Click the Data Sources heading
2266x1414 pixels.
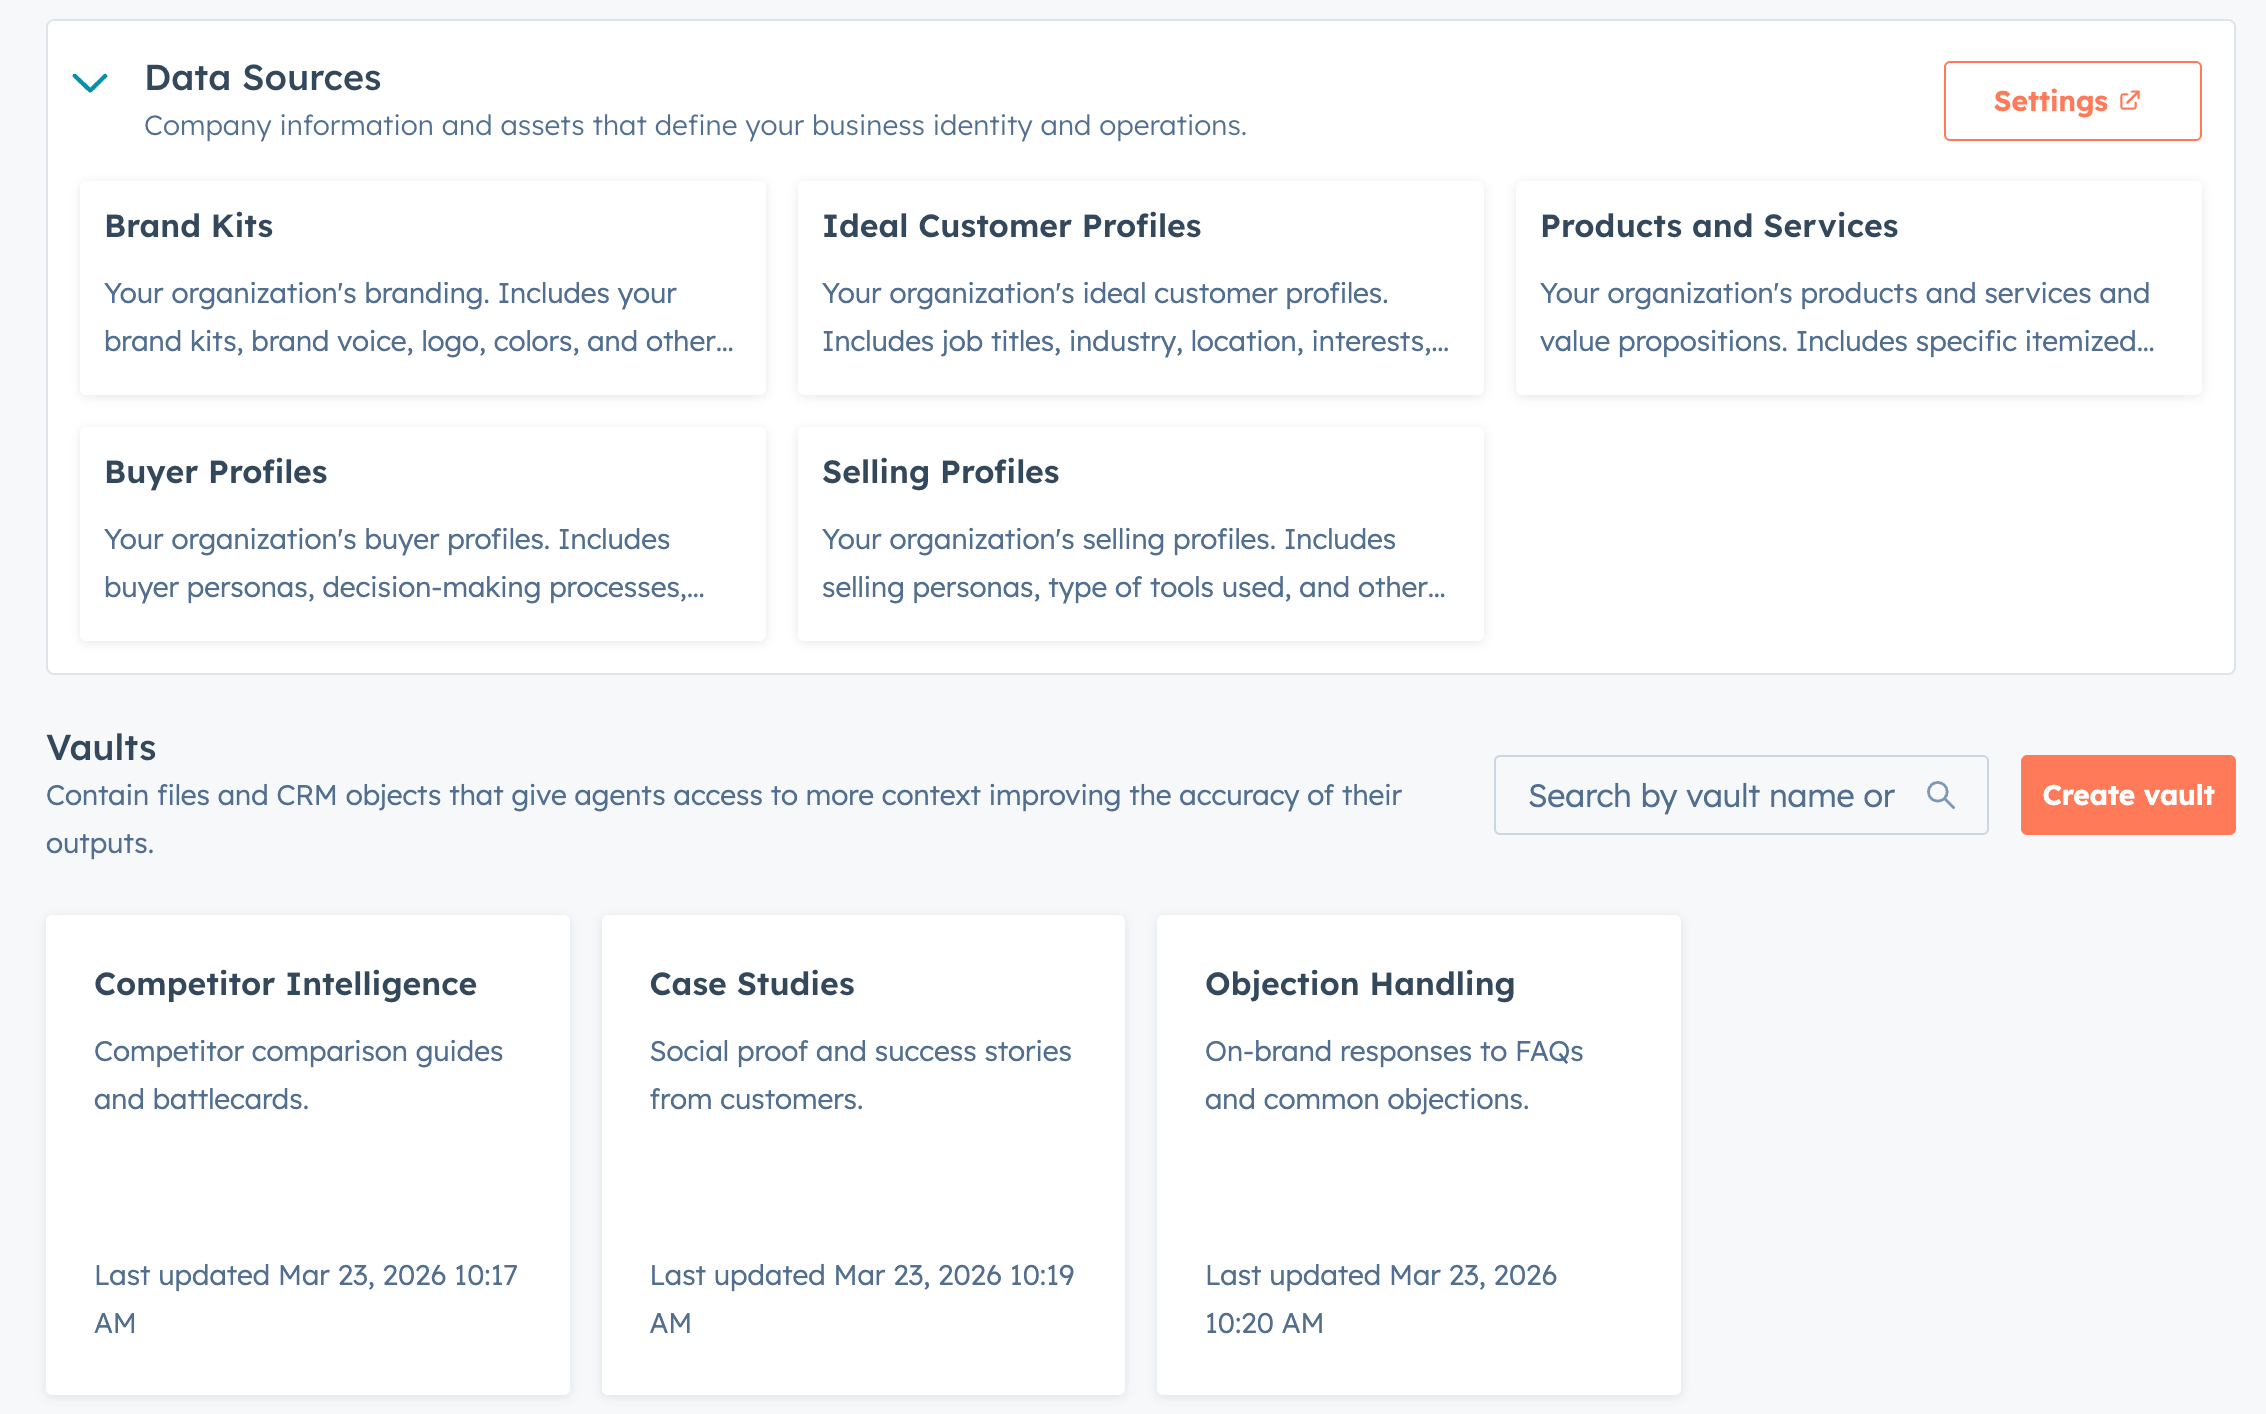262,78
